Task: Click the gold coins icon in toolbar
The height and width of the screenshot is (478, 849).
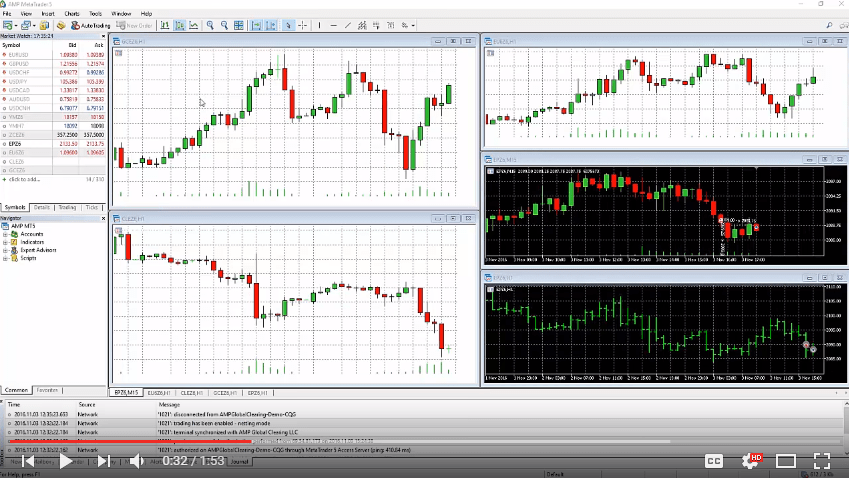Action: [x=61, y=25]
